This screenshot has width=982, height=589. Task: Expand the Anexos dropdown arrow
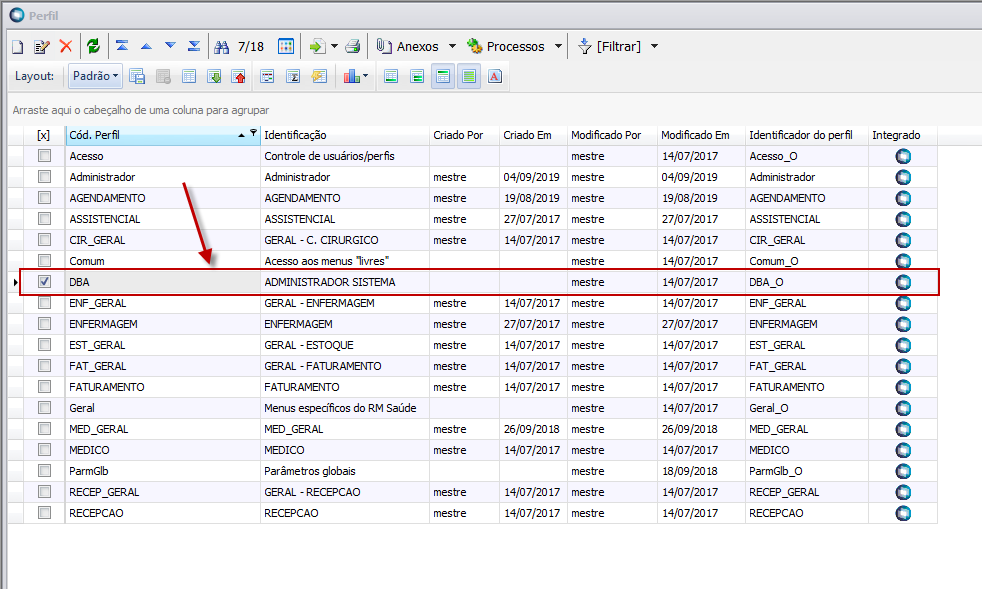[452, 46]
